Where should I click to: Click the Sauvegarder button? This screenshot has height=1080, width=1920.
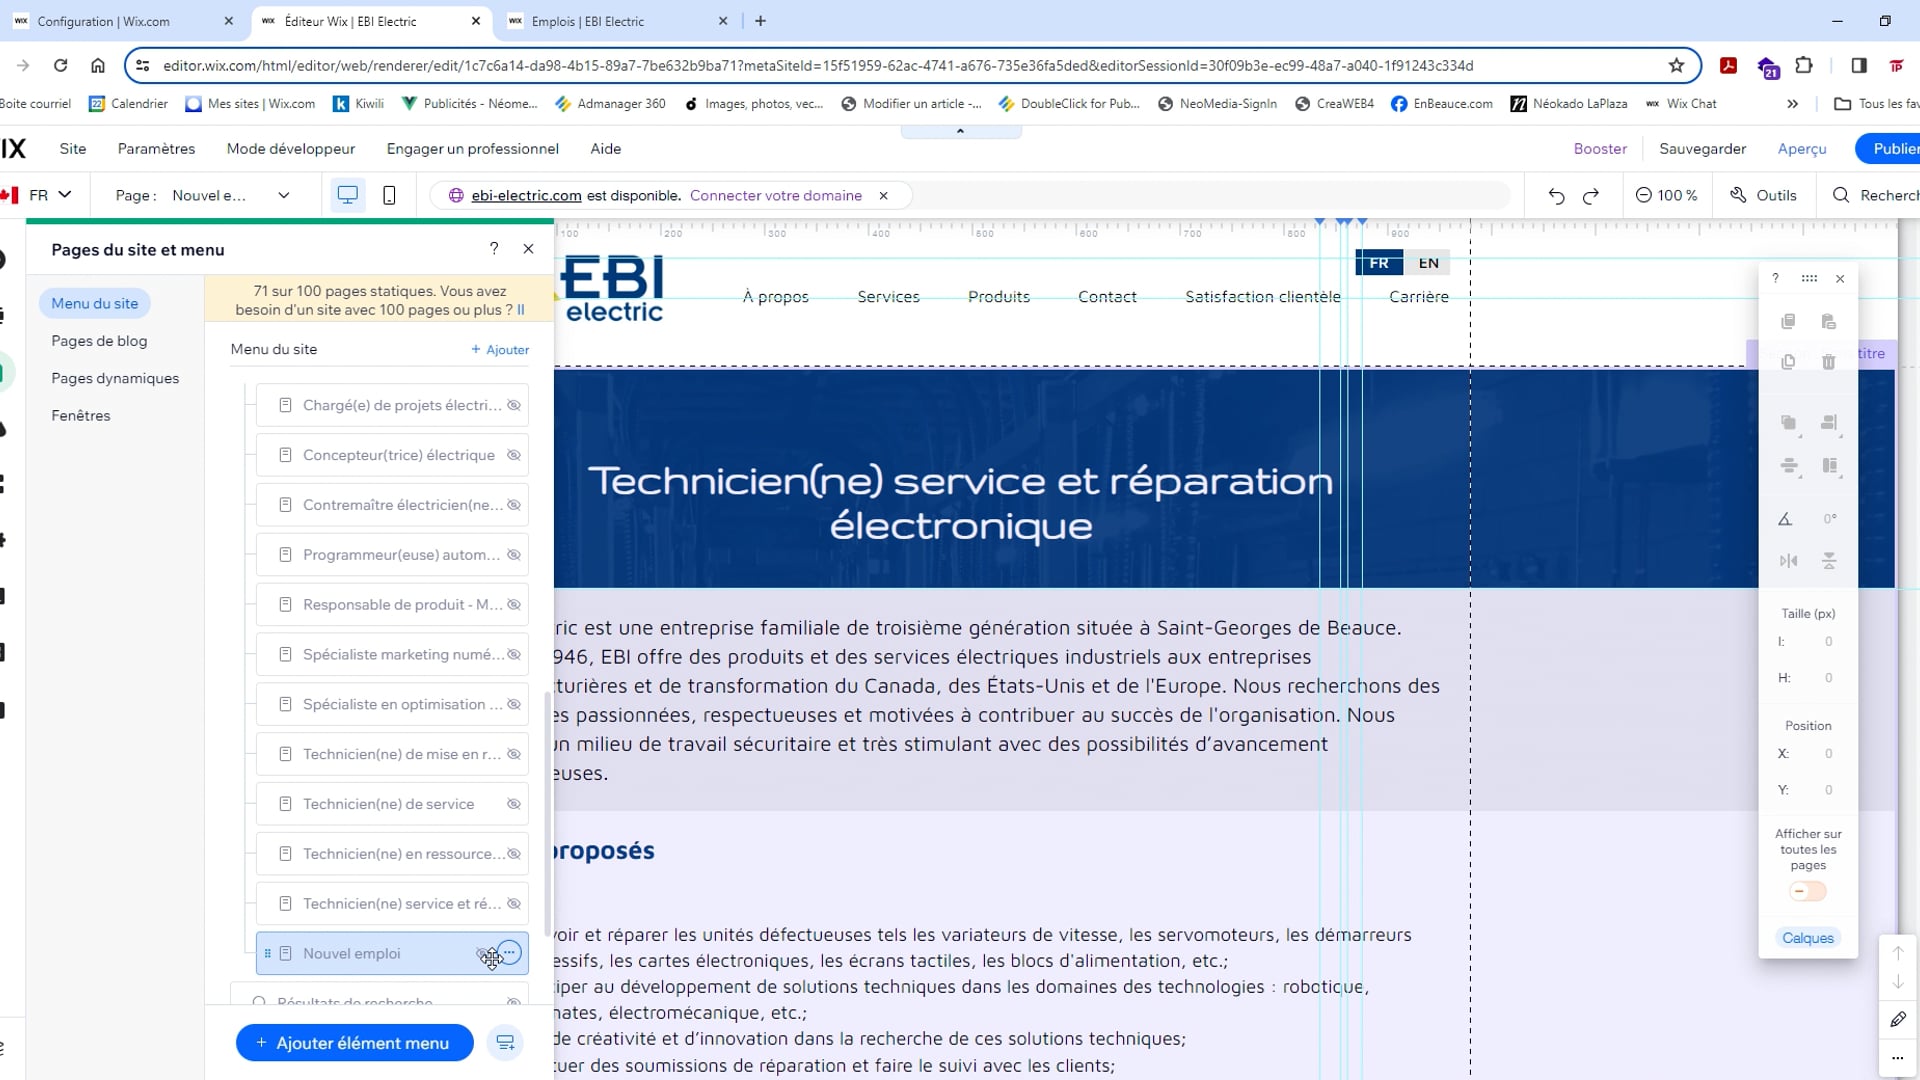coord(1702,149)
